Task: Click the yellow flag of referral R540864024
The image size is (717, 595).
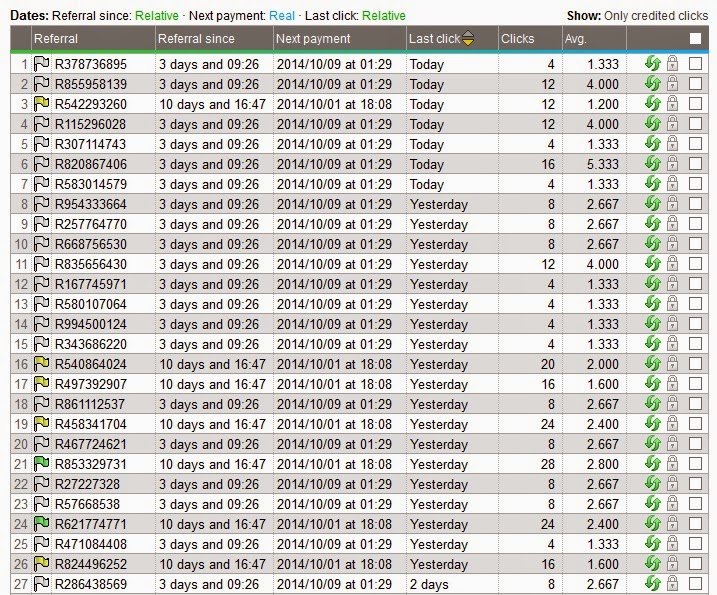Action: pyautogui.click(x=41, y=364)
